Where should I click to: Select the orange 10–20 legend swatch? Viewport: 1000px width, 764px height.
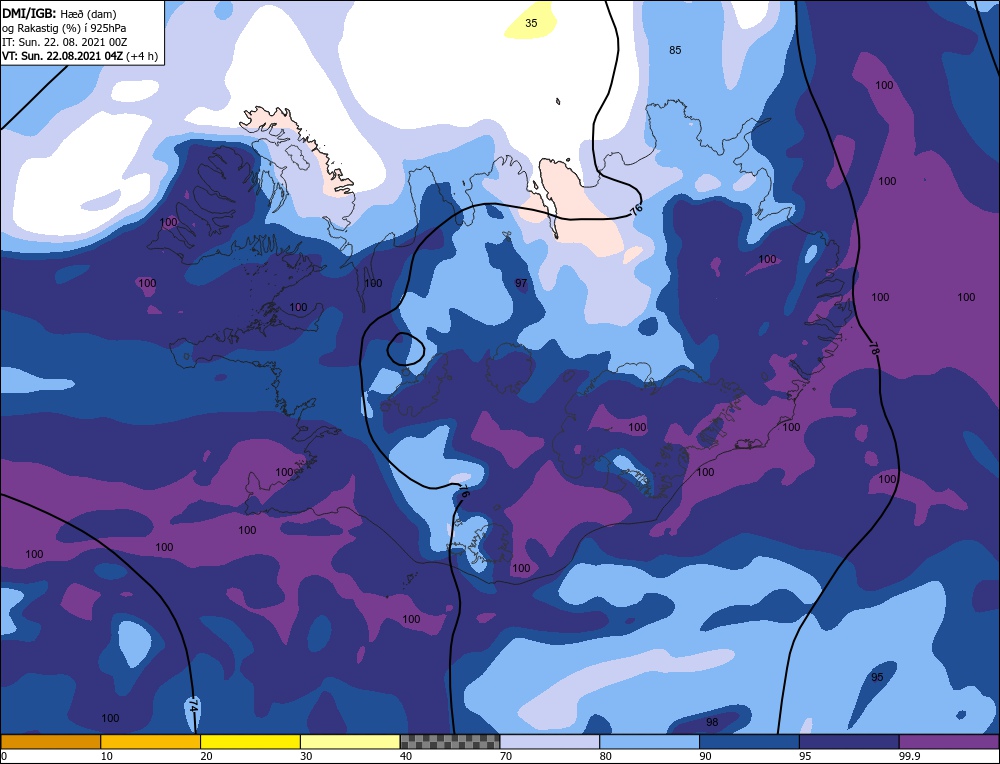(151, 741)
